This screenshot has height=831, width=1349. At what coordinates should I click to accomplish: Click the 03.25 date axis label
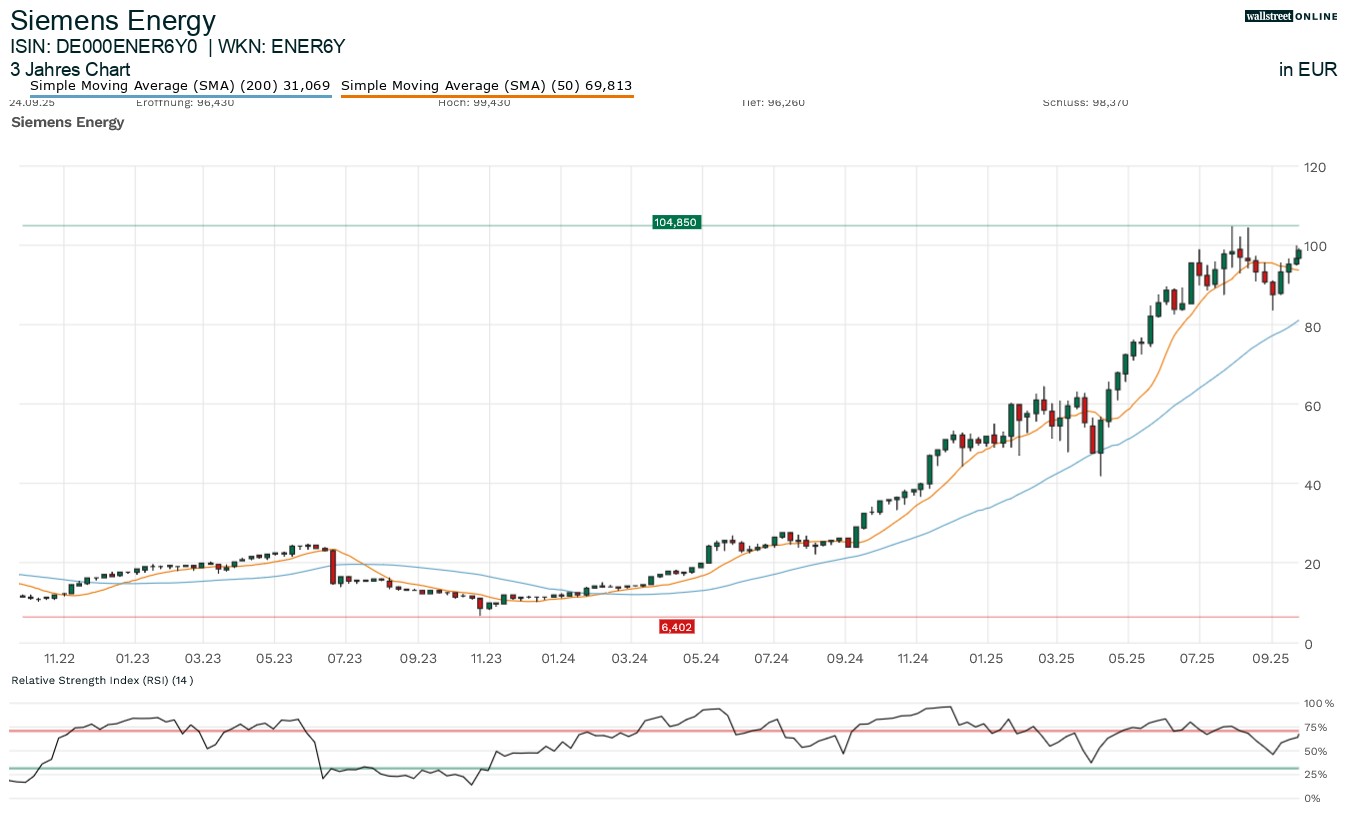1057,658
